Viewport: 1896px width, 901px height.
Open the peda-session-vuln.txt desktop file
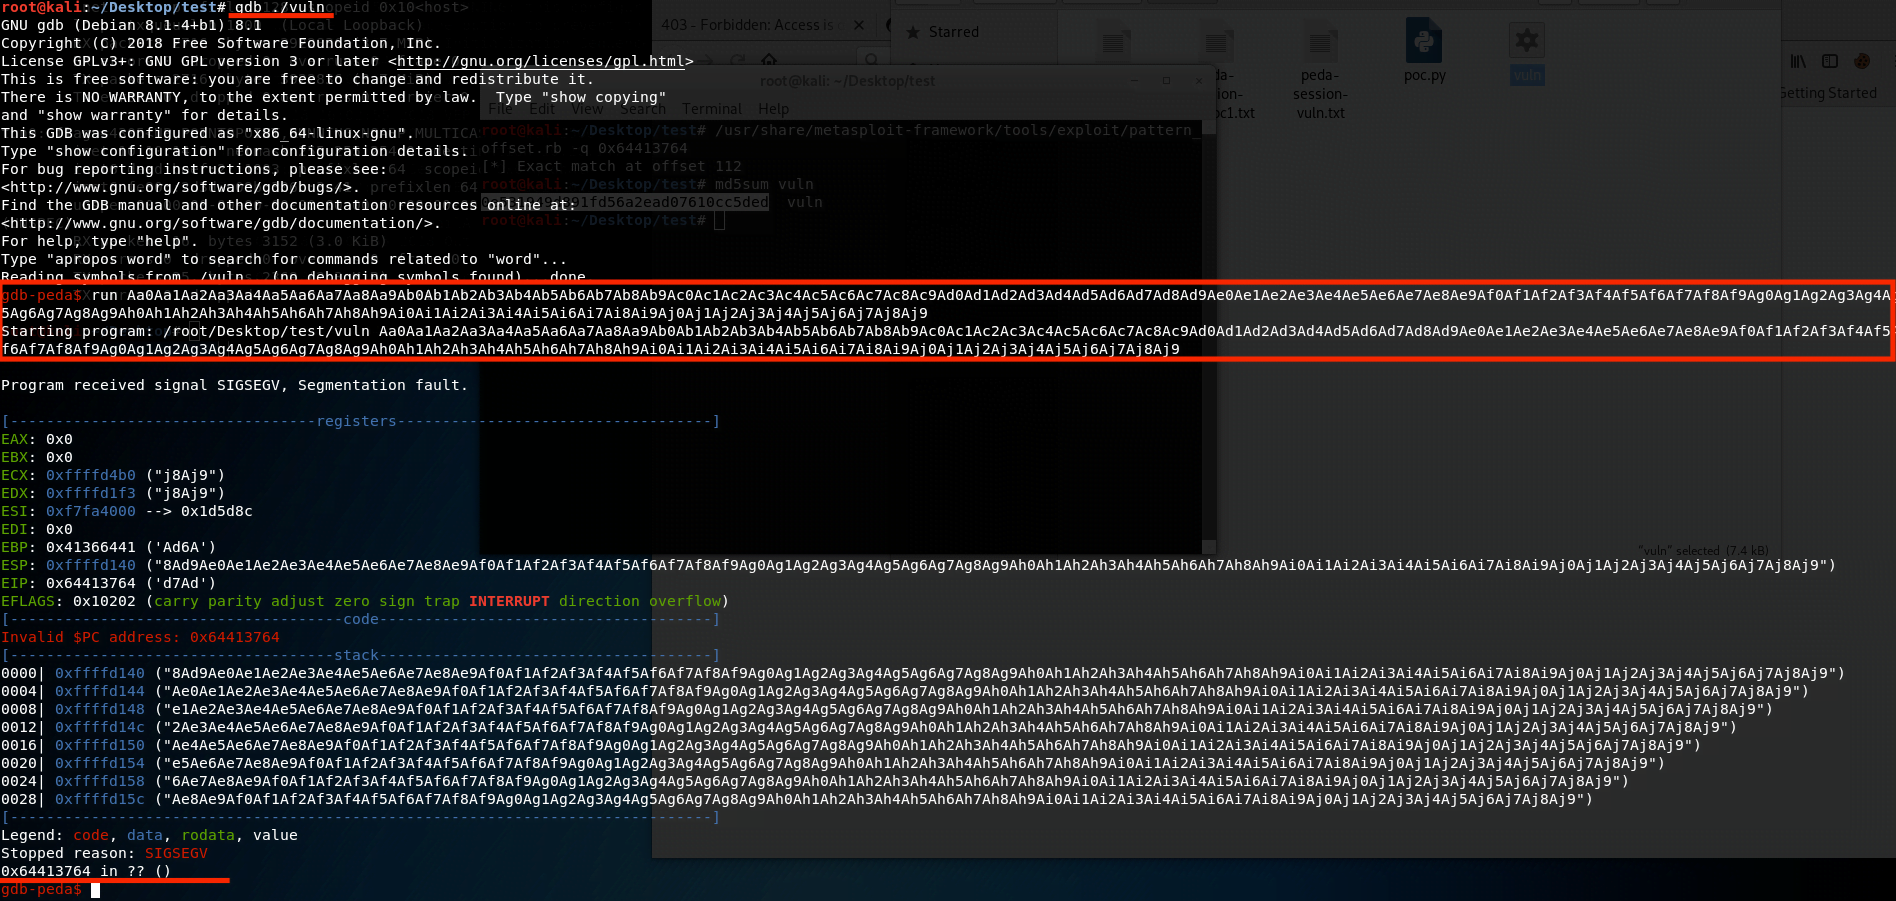click(x=1320, y=46)
